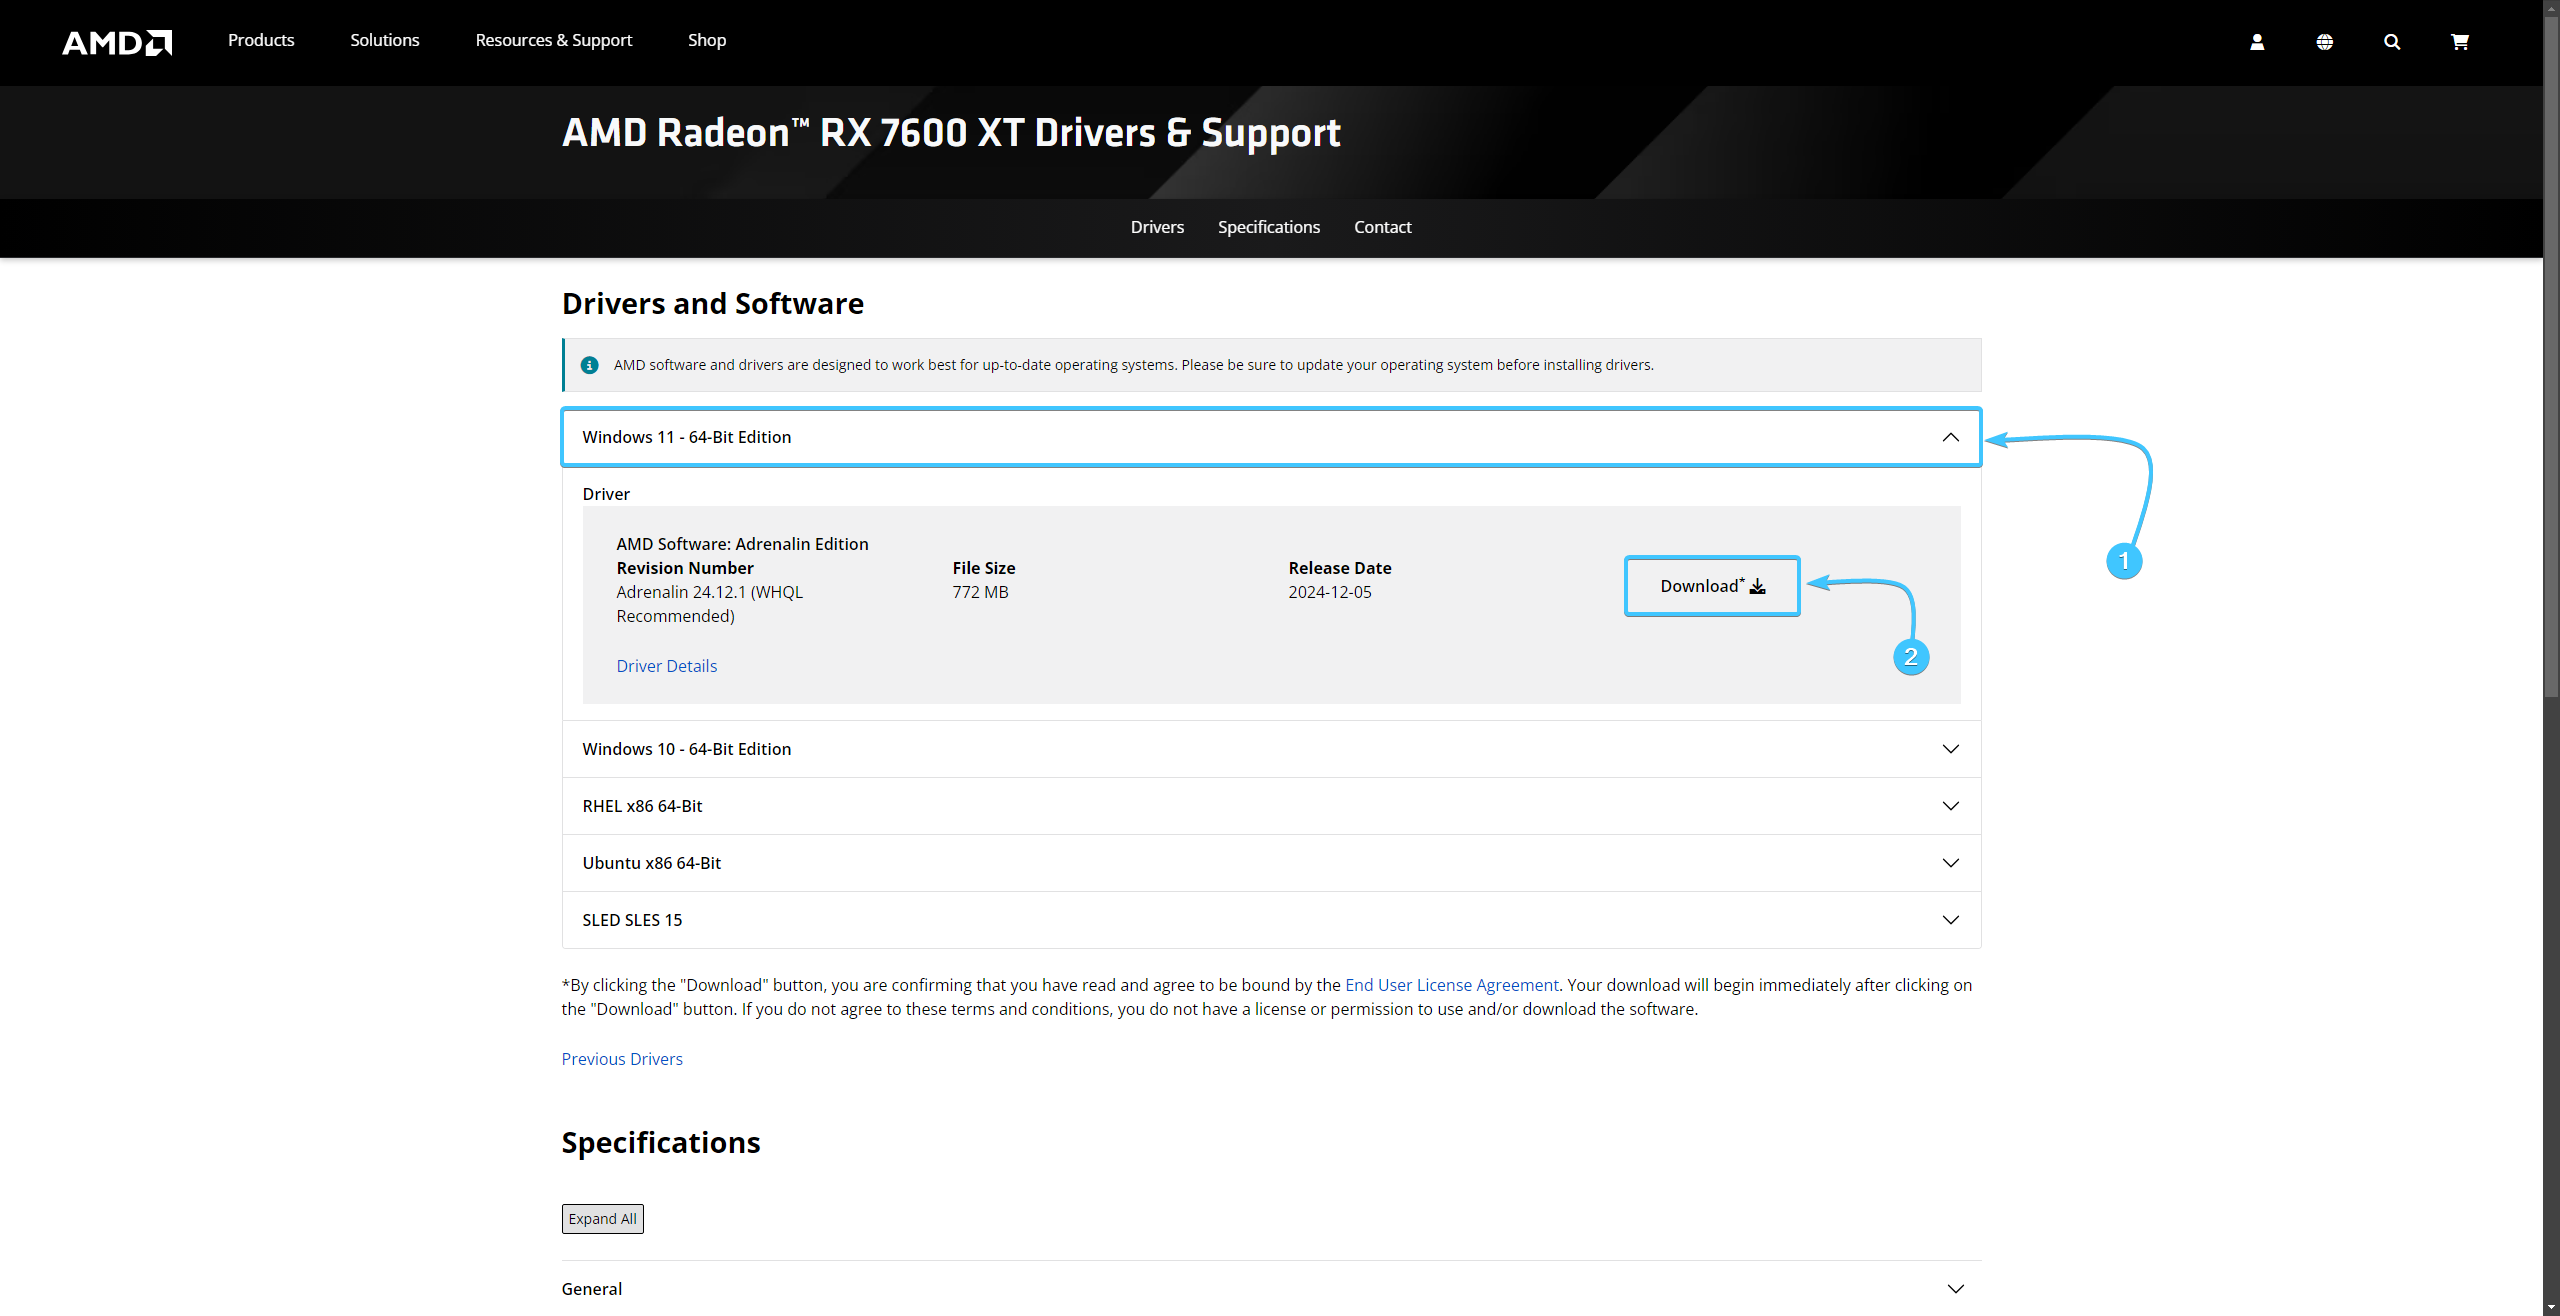Click the scrollbar down arrow
The image size is (2560, 1316).
pyautogui.click(x=2551, y=1308)
